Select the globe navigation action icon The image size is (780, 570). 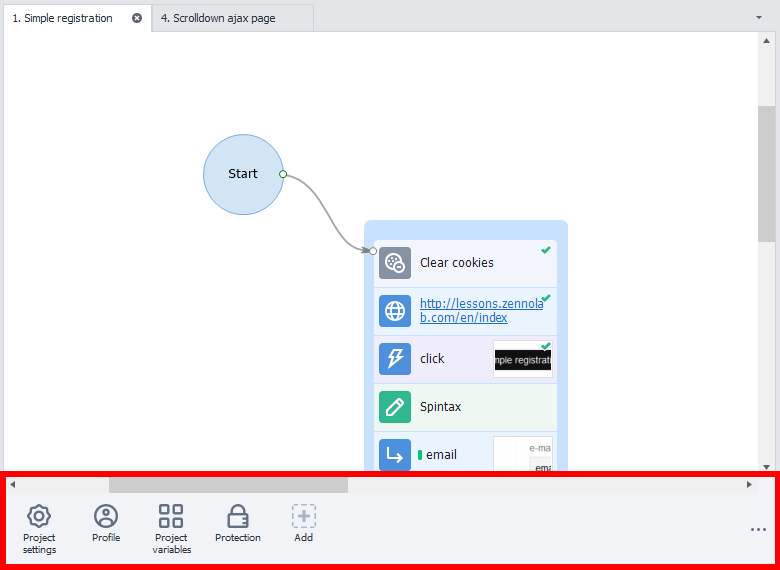click(395, 311)
